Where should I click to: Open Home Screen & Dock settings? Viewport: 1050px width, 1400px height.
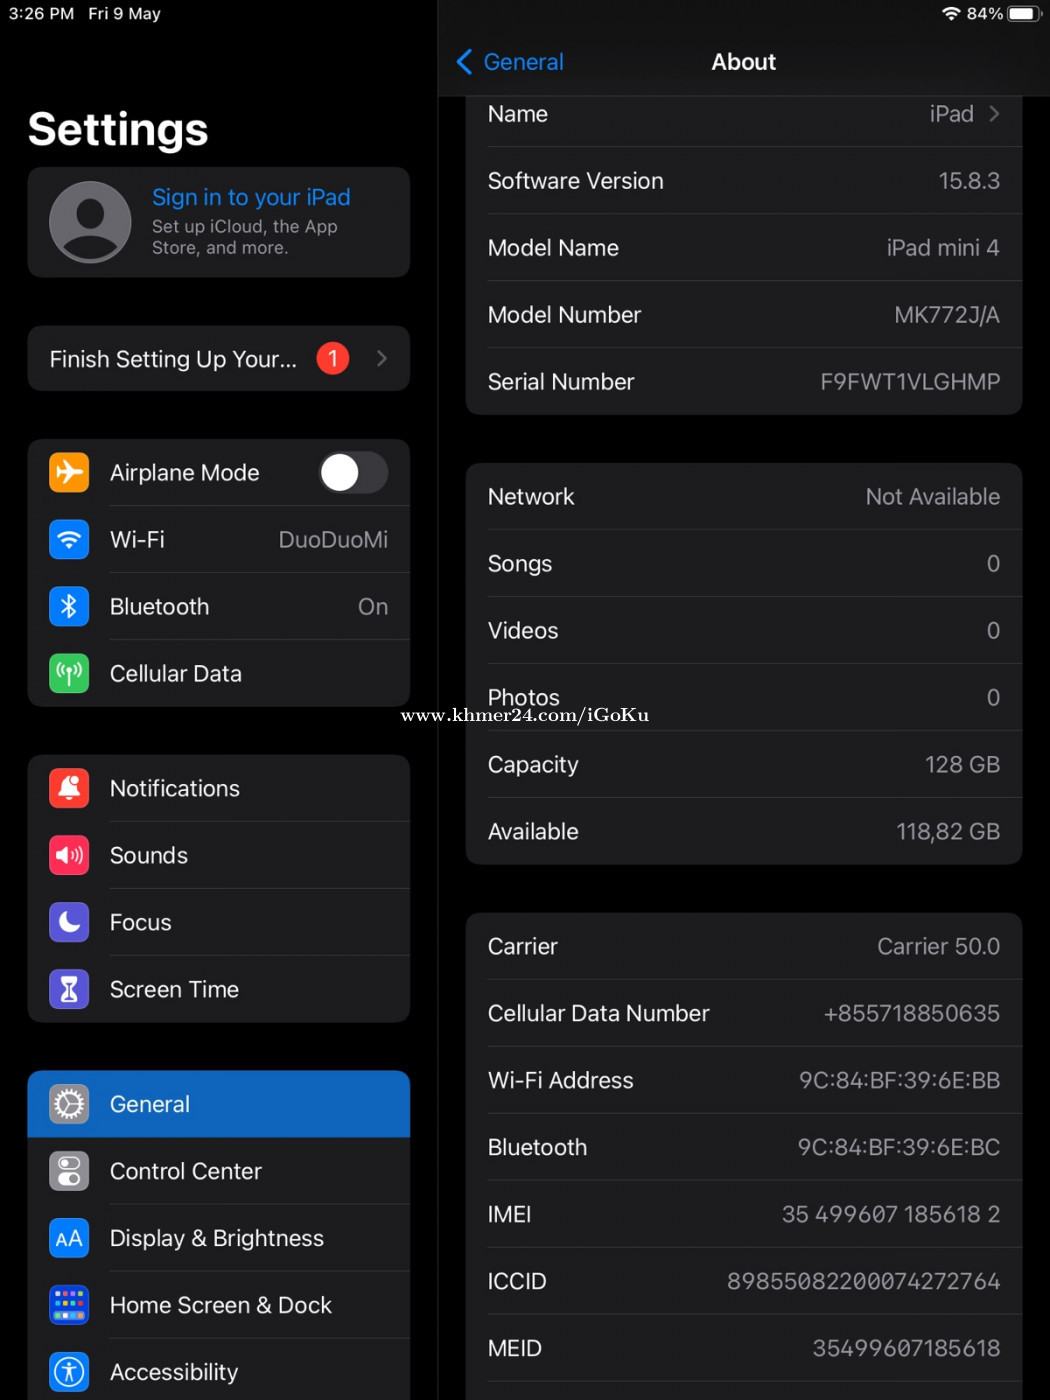click(219, 1305)
